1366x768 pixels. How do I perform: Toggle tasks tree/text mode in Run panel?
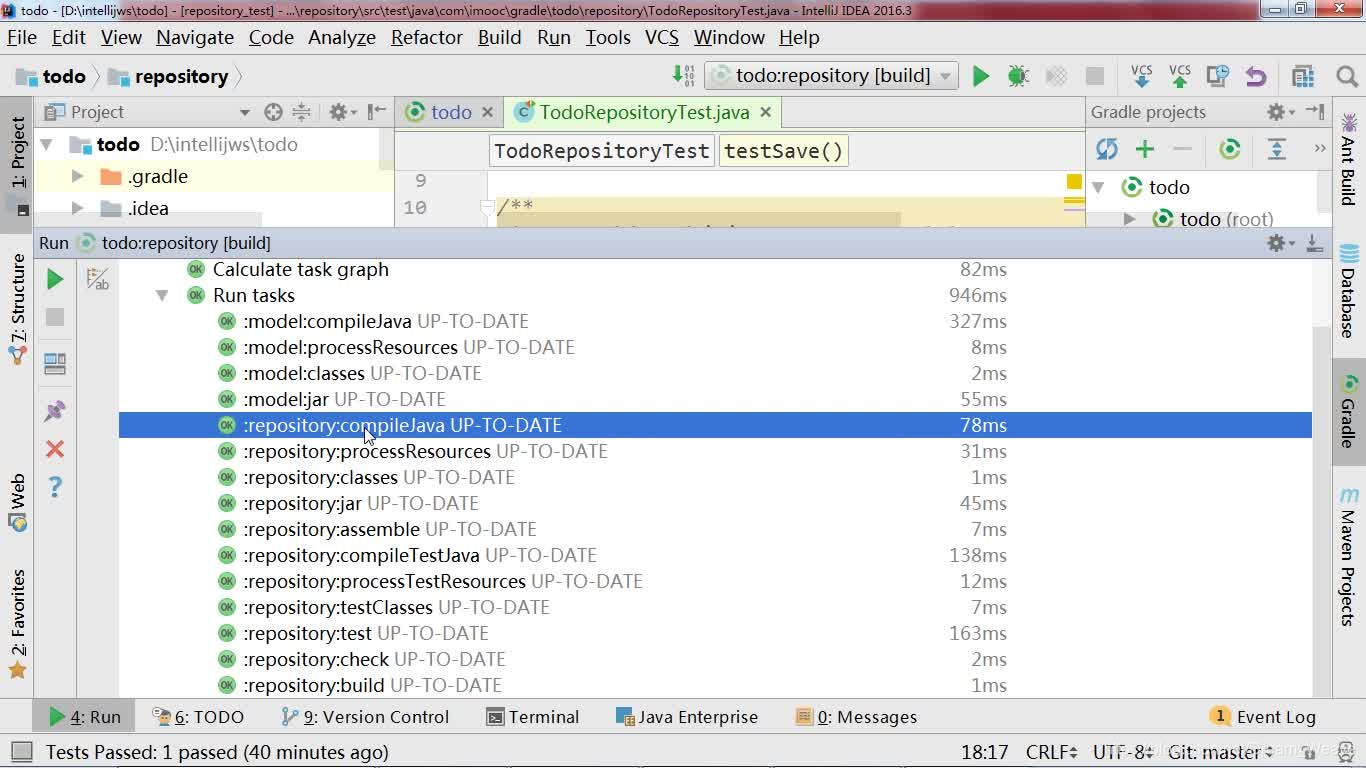pyautogui.click(x=98, y=279)
